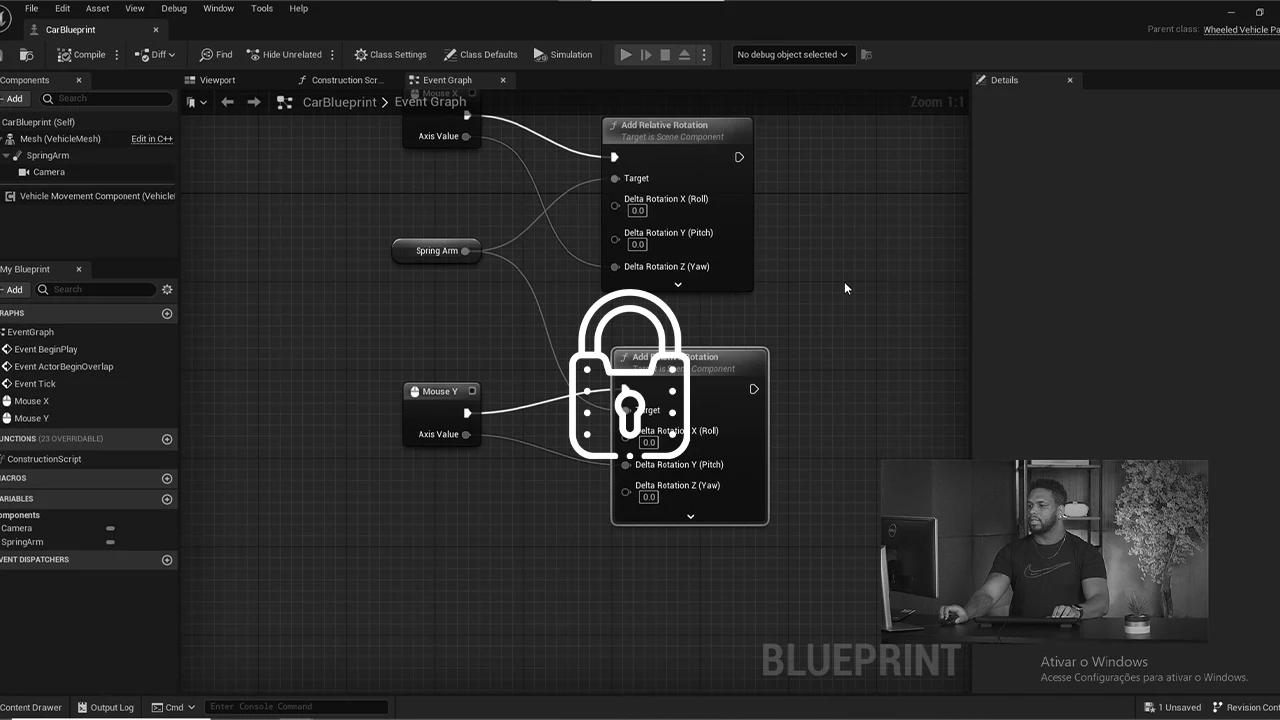Screen dimensions: 1280x720
Task: Click the Browse to asset toolbar icon
Action: [x=26, y=55]
